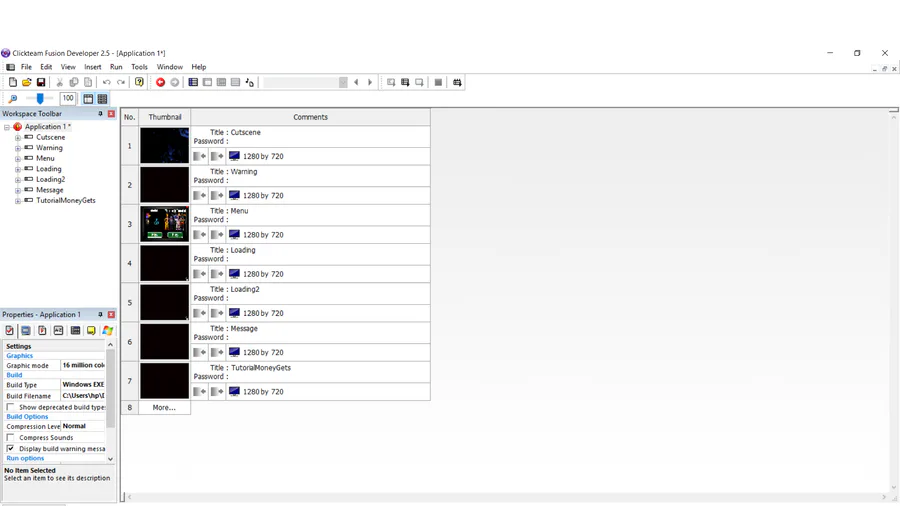Enable the Compress Sounds checkbox
The width and height of the screenshot is (900, 506).
[11, 437]
